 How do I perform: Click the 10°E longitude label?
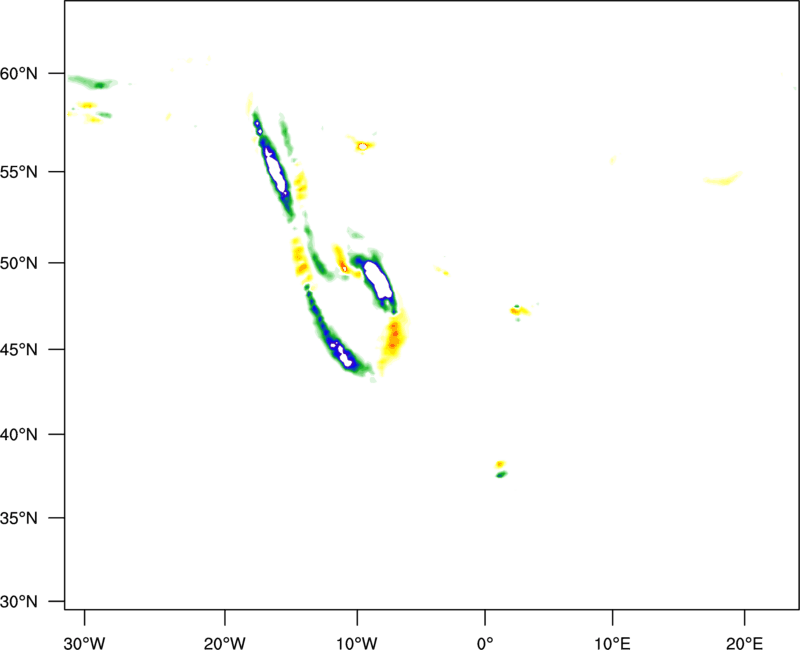pyautogui.click(x=612, y=643)
